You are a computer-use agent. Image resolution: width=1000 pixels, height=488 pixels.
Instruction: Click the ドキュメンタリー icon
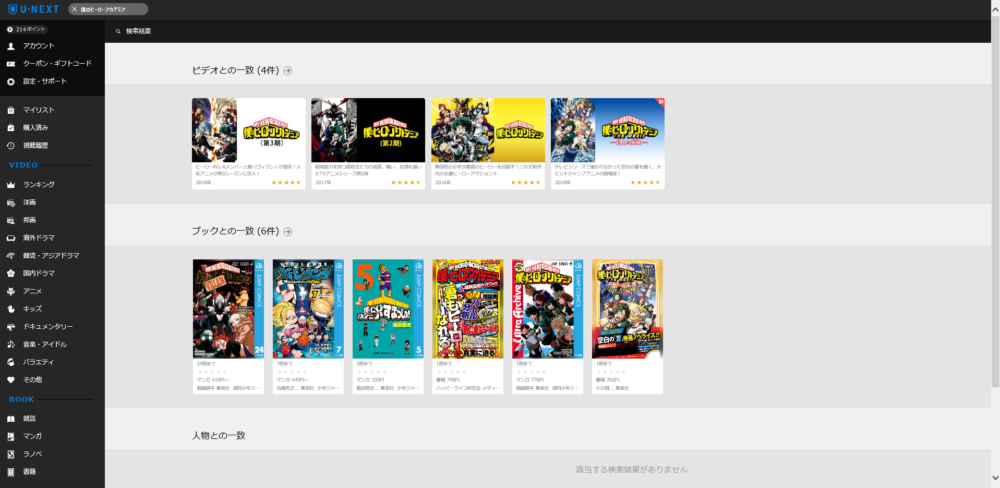point(11,327)
